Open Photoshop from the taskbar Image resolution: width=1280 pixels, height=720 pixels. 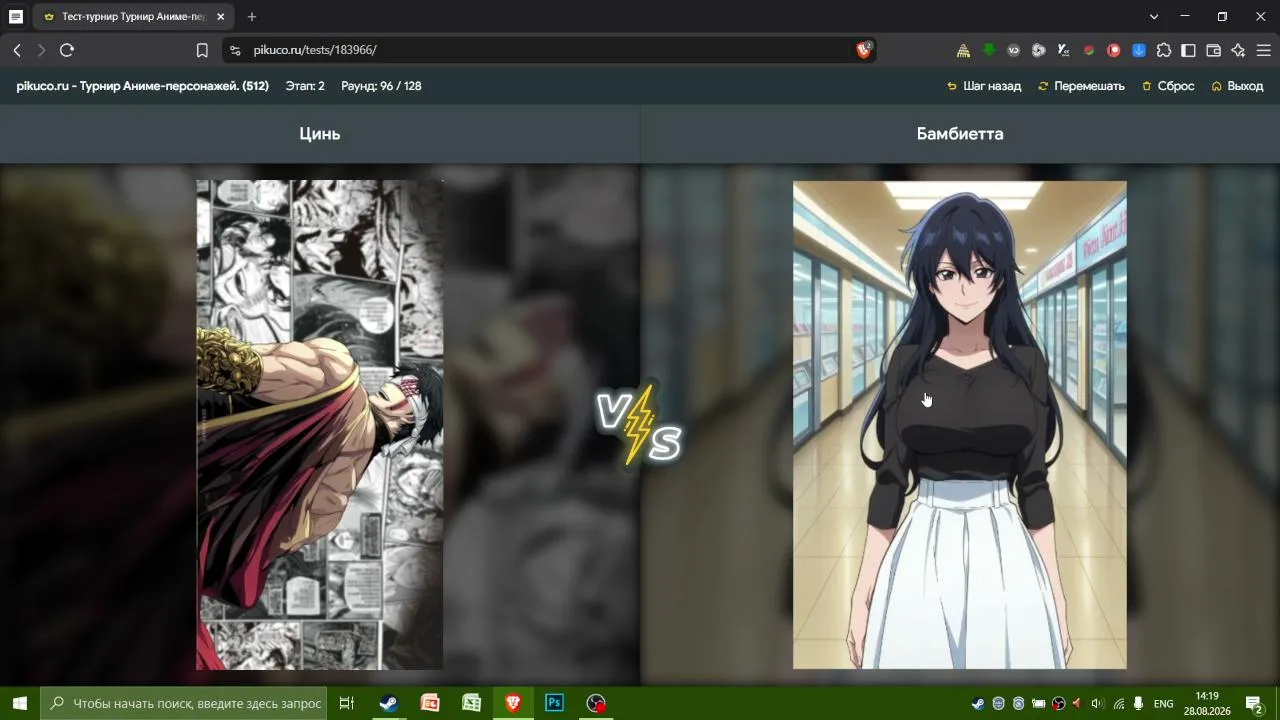click(x=554, y=703)
